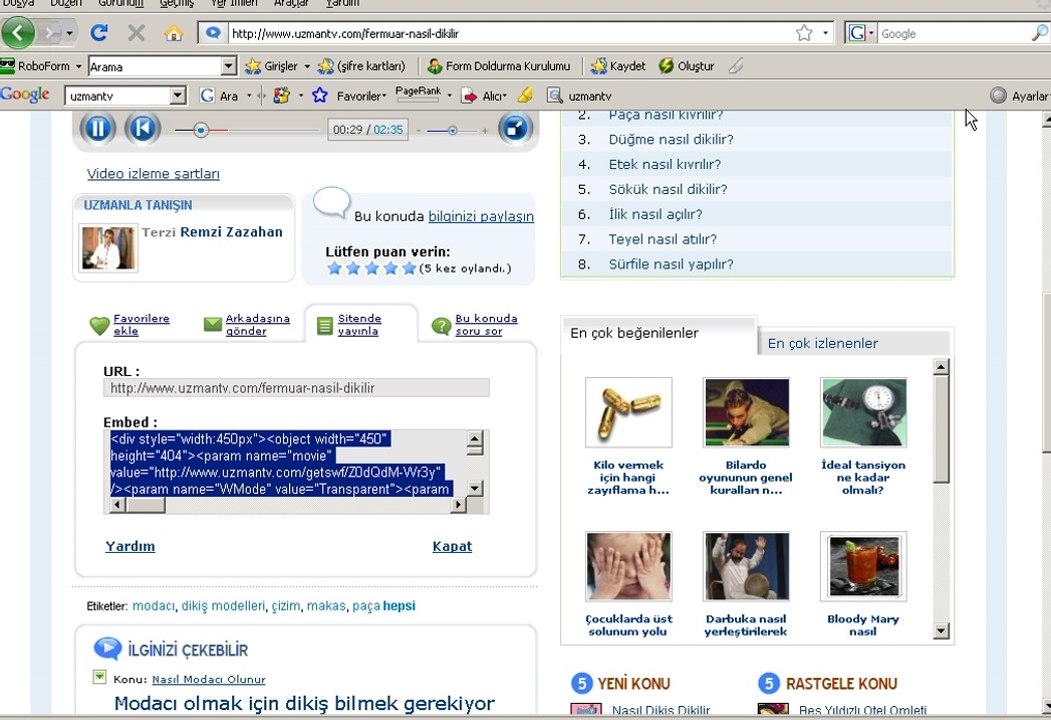Open the Yardım menu
Viewport: 1051px width, 720px height.
(x=343, y=3)
